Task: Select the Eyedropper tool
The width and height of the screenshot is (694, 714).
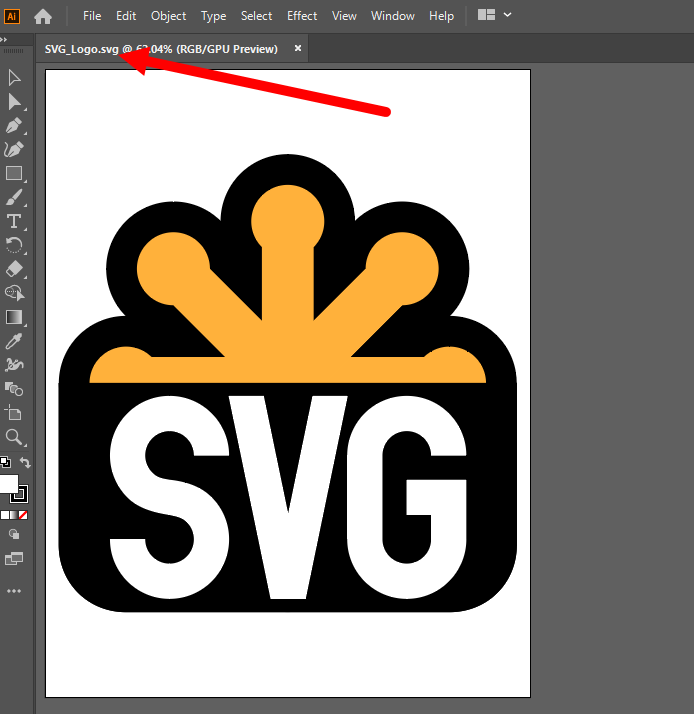Action: point(14,341)
